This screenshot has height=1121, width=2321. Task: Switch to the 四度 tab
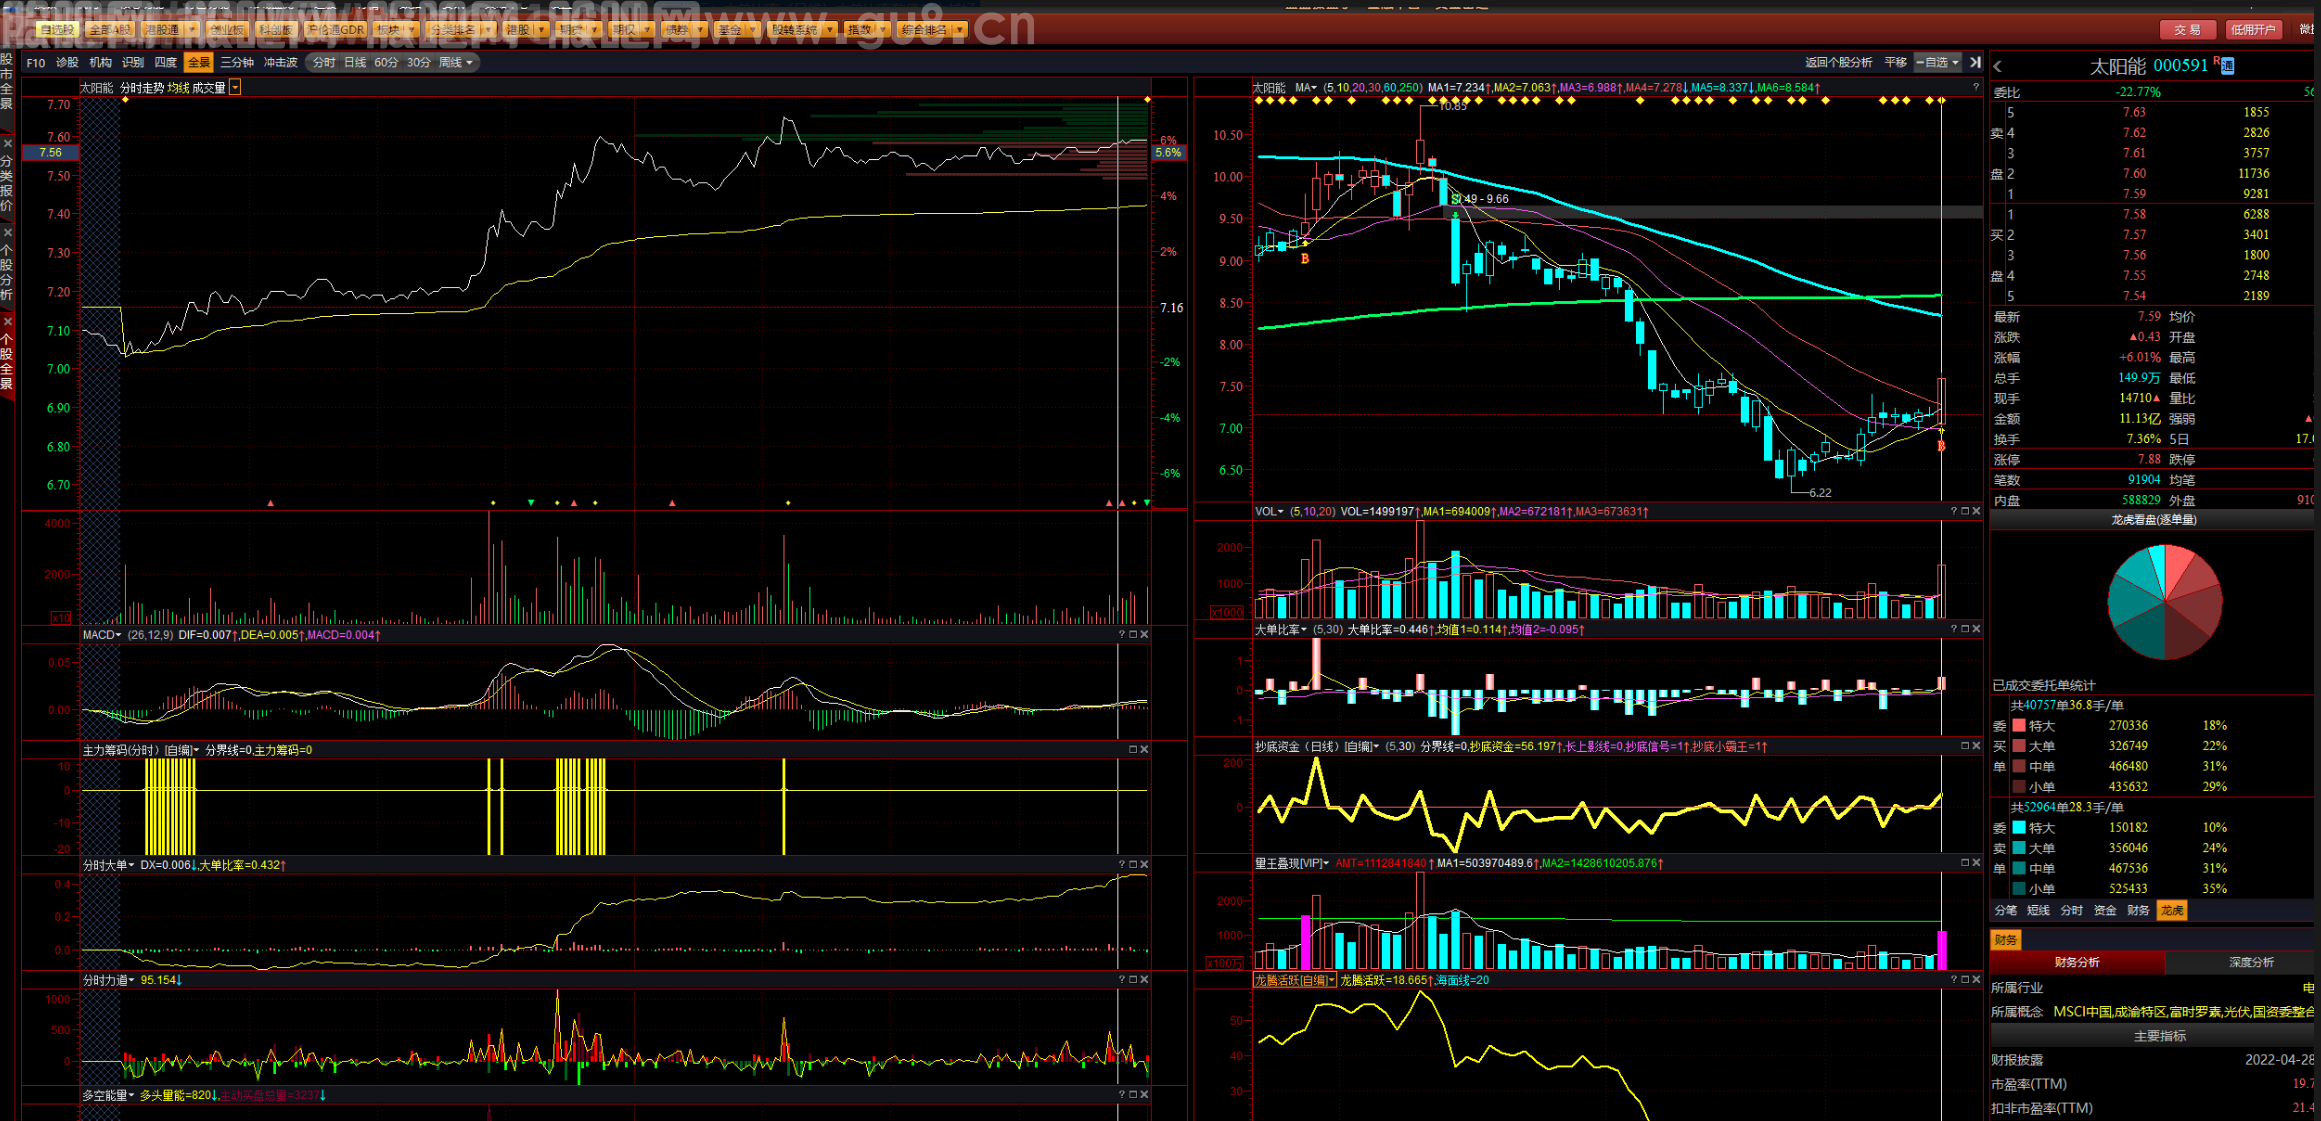click(x=166, y=63)
